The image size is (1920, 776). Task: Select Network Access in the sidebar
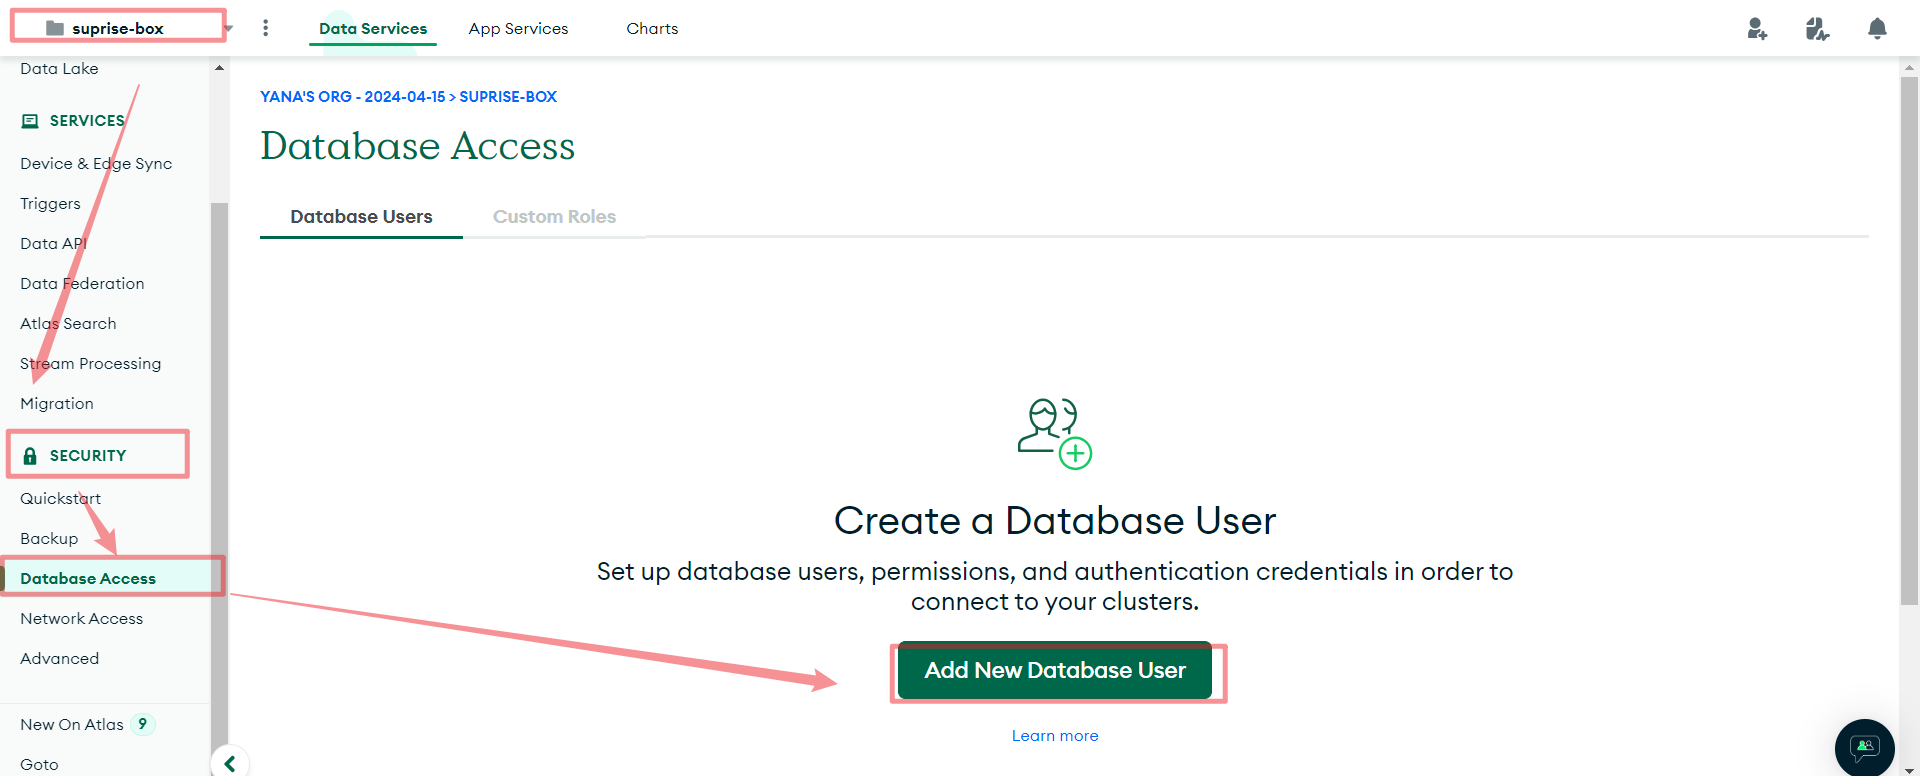pos(82,619)
